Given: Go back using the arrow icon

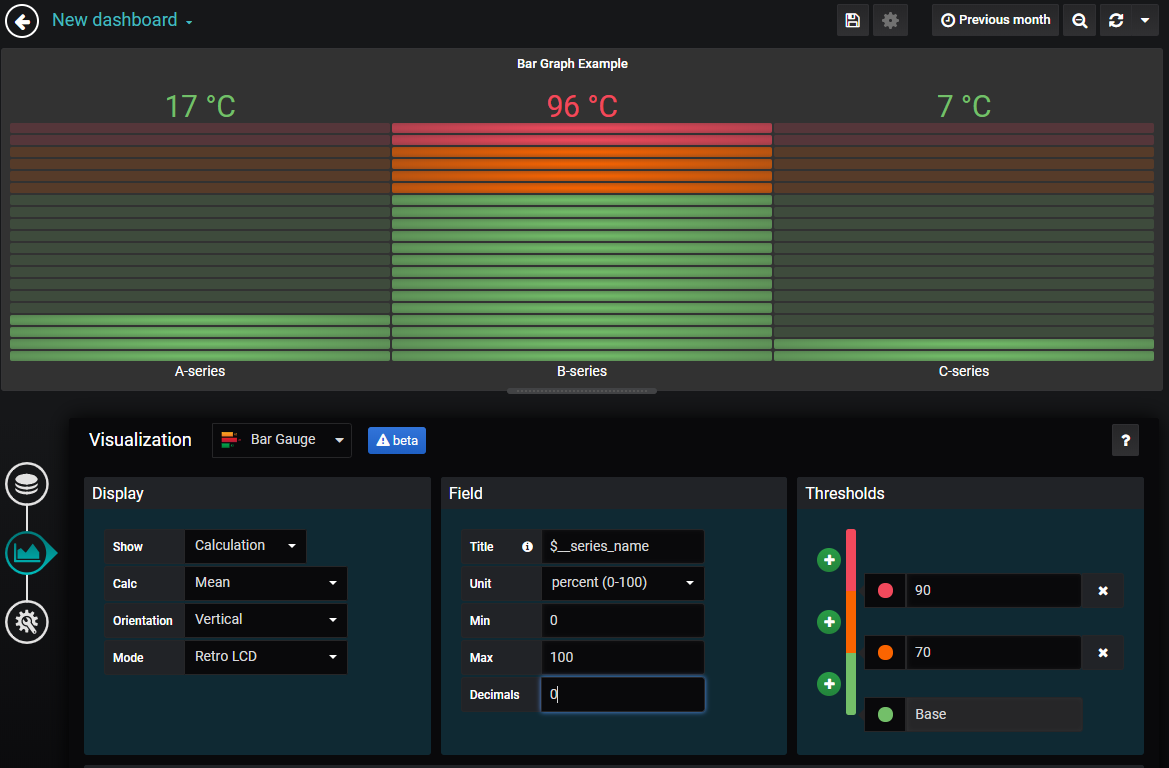Looking at the screenshot, I should [22, 21].
